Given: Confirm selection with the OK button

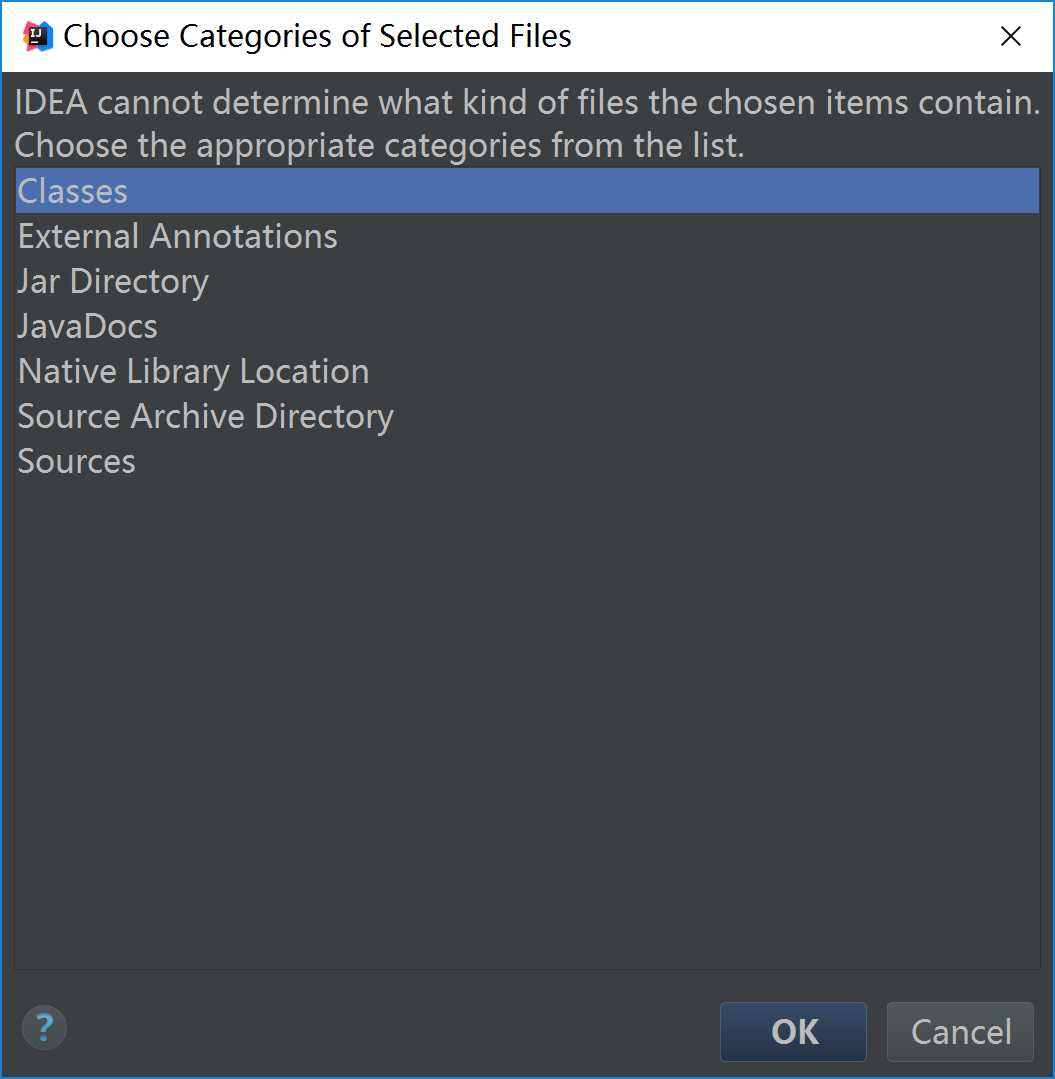Looking at the screenshot, I should coord(793,1032).
